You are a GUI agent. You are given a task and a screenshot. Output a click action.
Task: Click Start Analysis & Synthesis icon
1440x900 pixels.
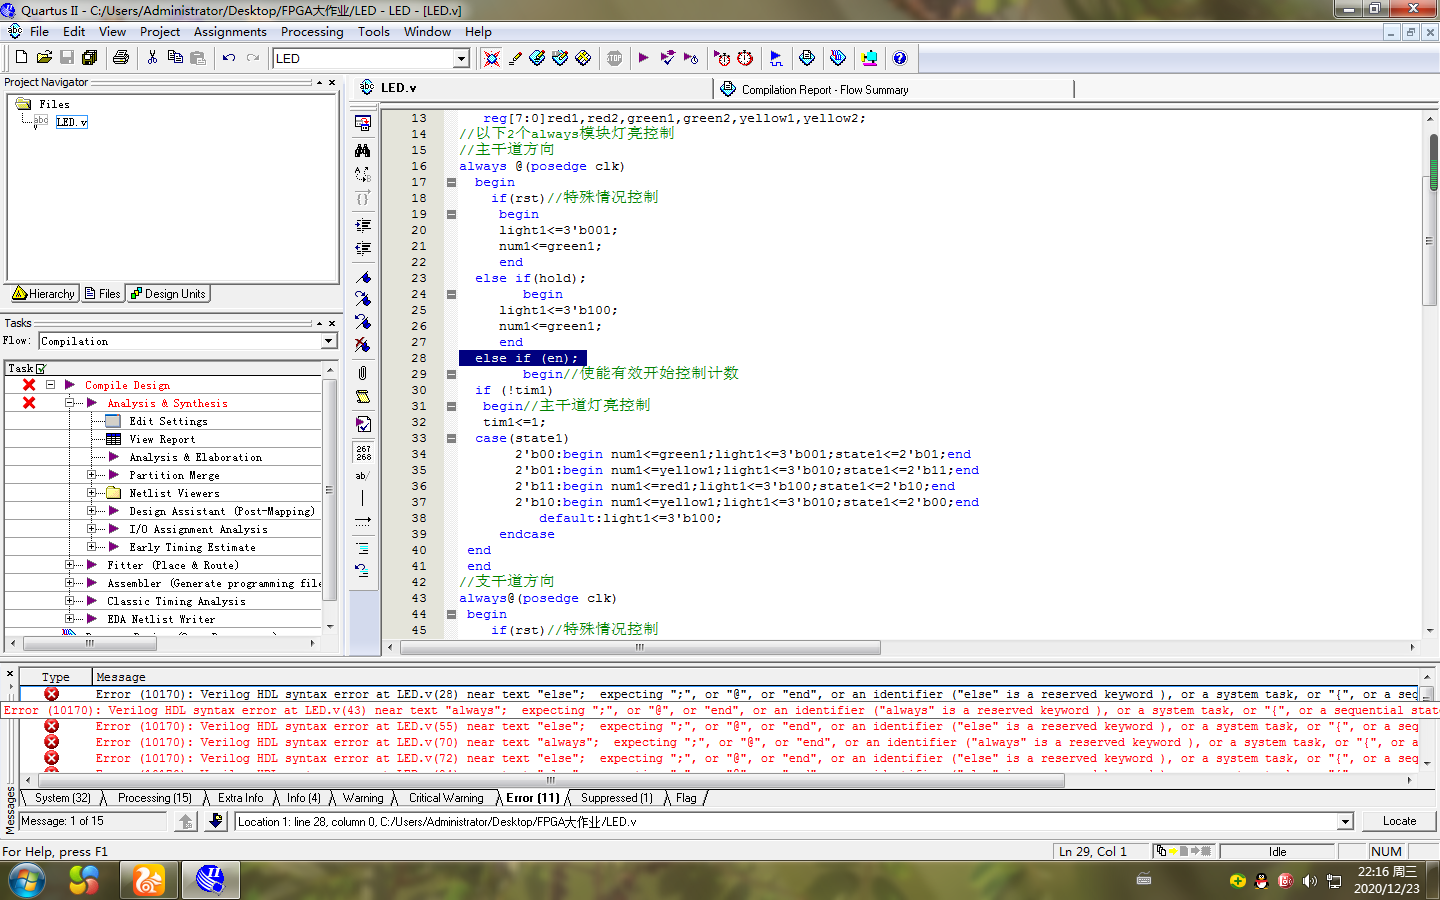point(667,58)
